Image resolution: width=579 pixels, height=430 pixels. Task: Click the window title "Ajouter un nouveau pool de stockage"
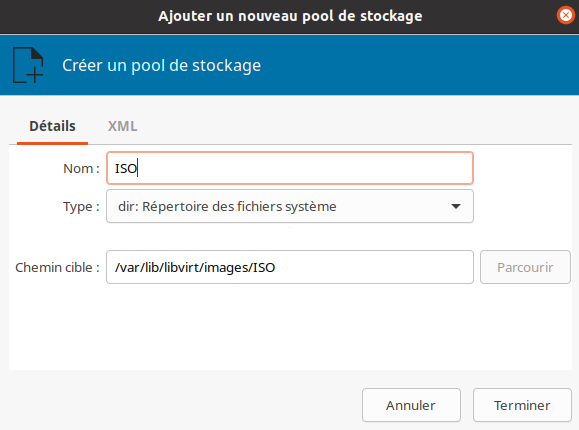tap(290, 16)
